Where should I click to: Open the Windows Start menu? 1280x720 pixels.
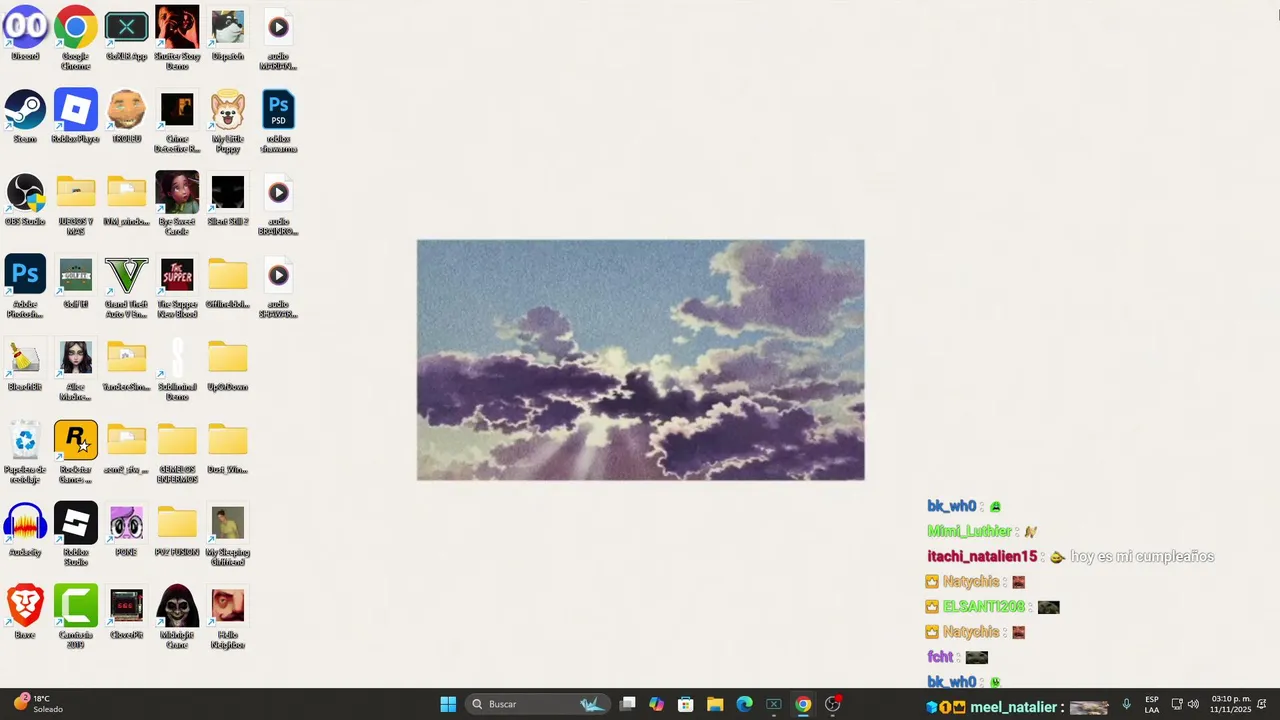448,704
